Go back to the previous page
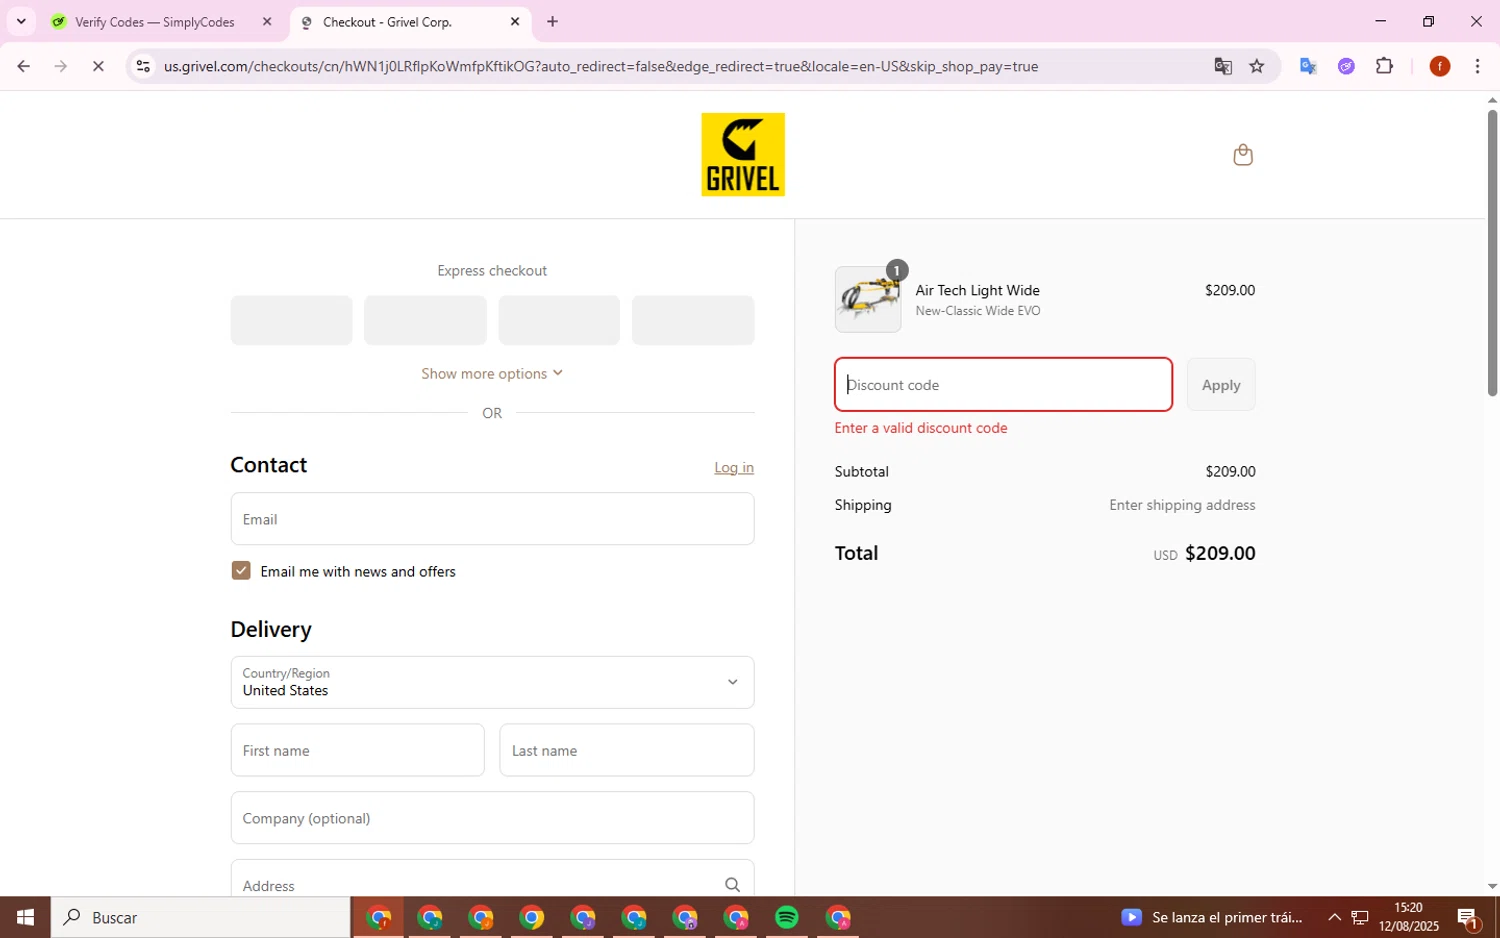The height and width of the screenshot is (938, 1500). (23, 66)
